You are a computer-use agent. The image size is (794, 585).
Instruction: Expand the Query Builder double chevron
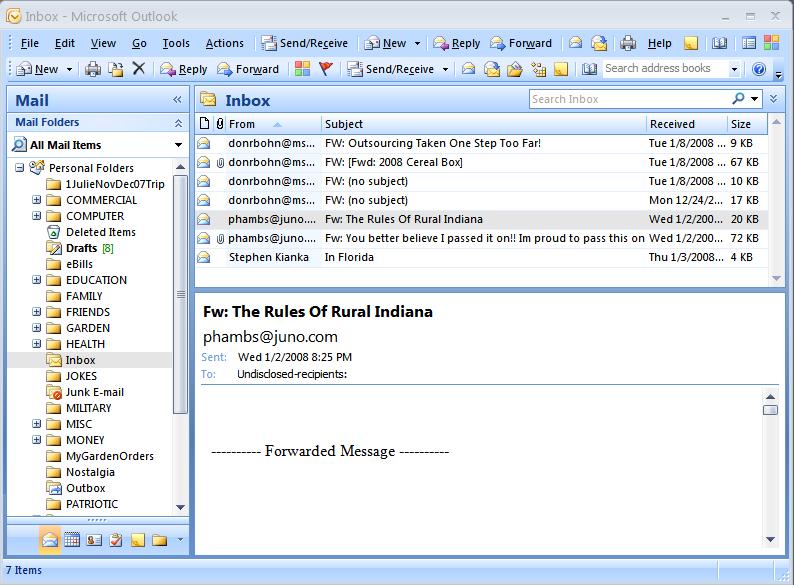[x=774, y=98]
